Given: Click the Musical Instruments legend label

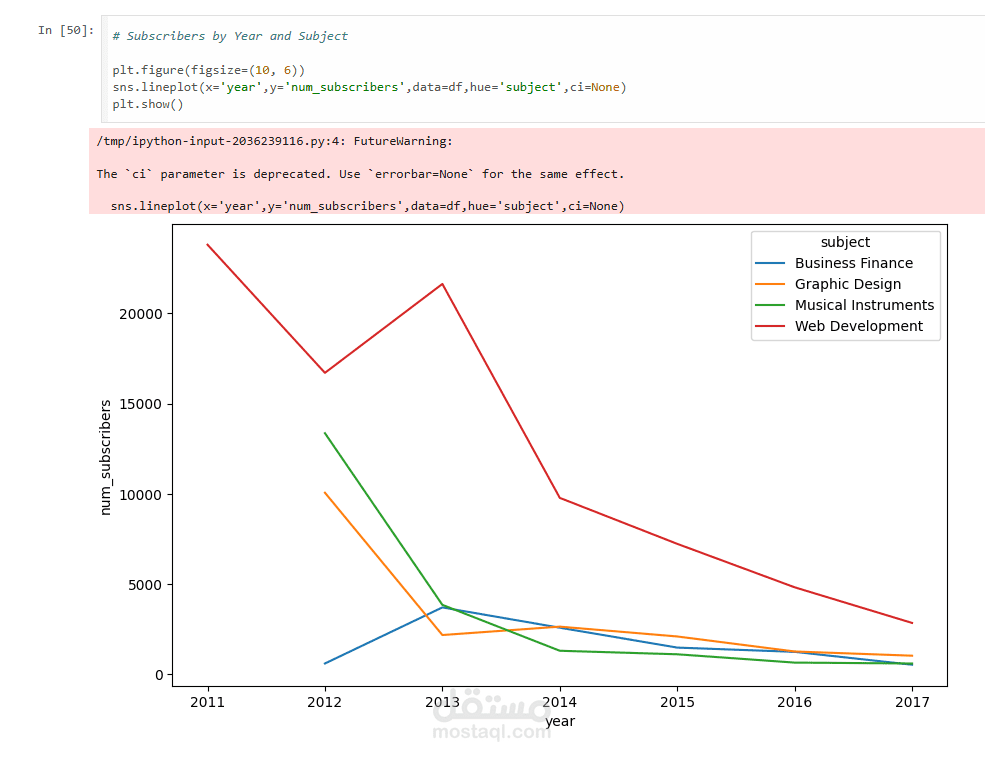Looking at the screenshot, I should (864, 305).
